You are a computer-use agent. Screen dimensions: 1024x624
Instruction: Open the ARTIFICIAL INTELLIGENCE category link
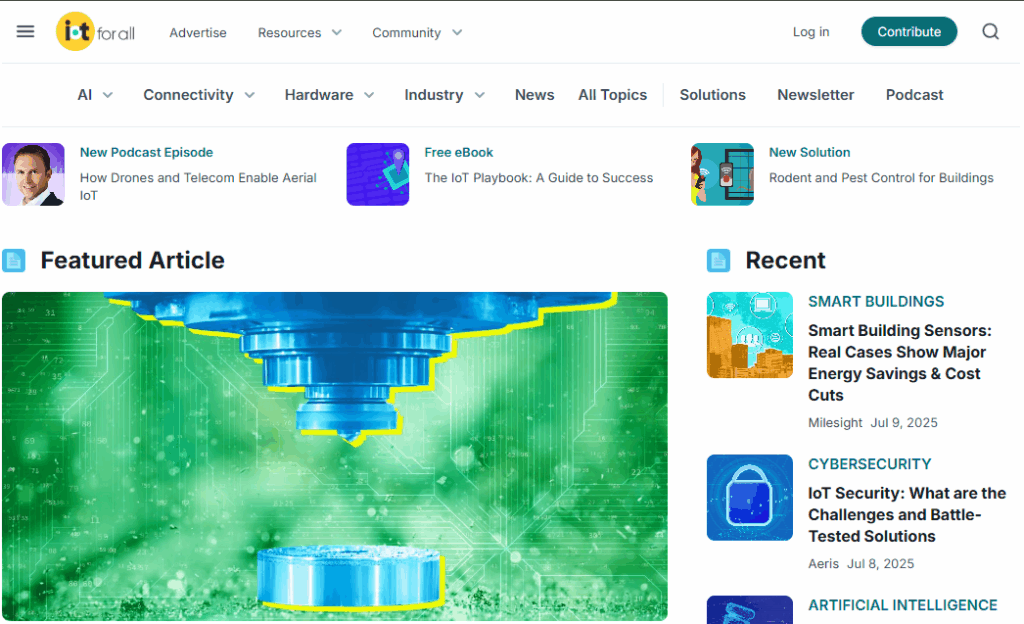pyautogui.click(x=903, y=605)
